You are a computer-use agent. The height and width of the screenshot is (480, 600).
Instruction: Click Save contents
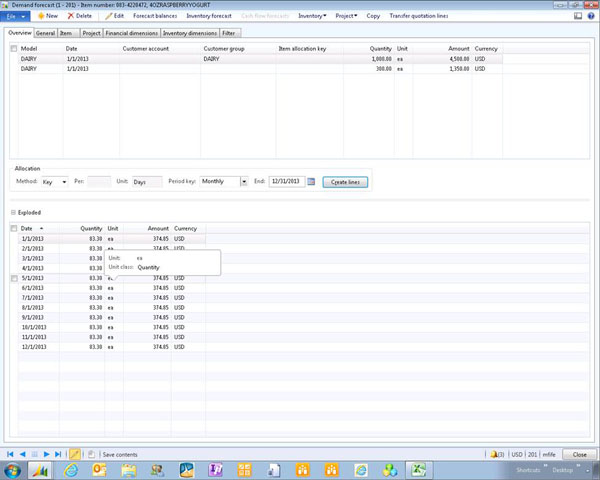120,455
